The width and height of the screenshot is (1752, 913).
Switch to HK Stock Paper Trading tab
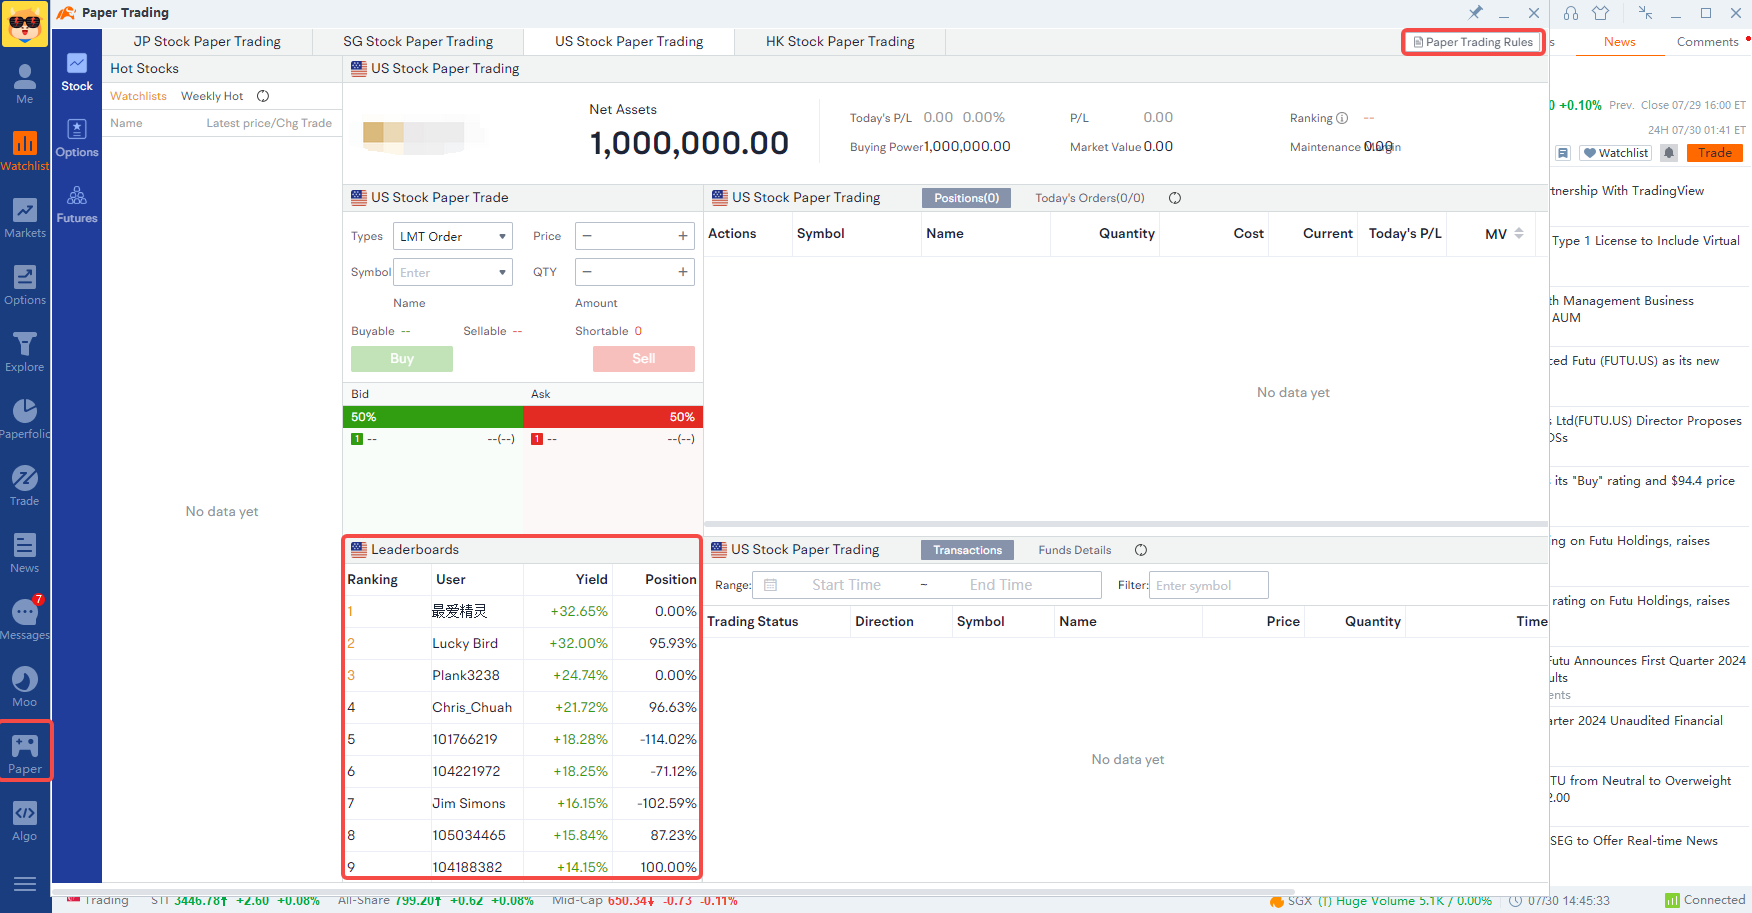840,42
